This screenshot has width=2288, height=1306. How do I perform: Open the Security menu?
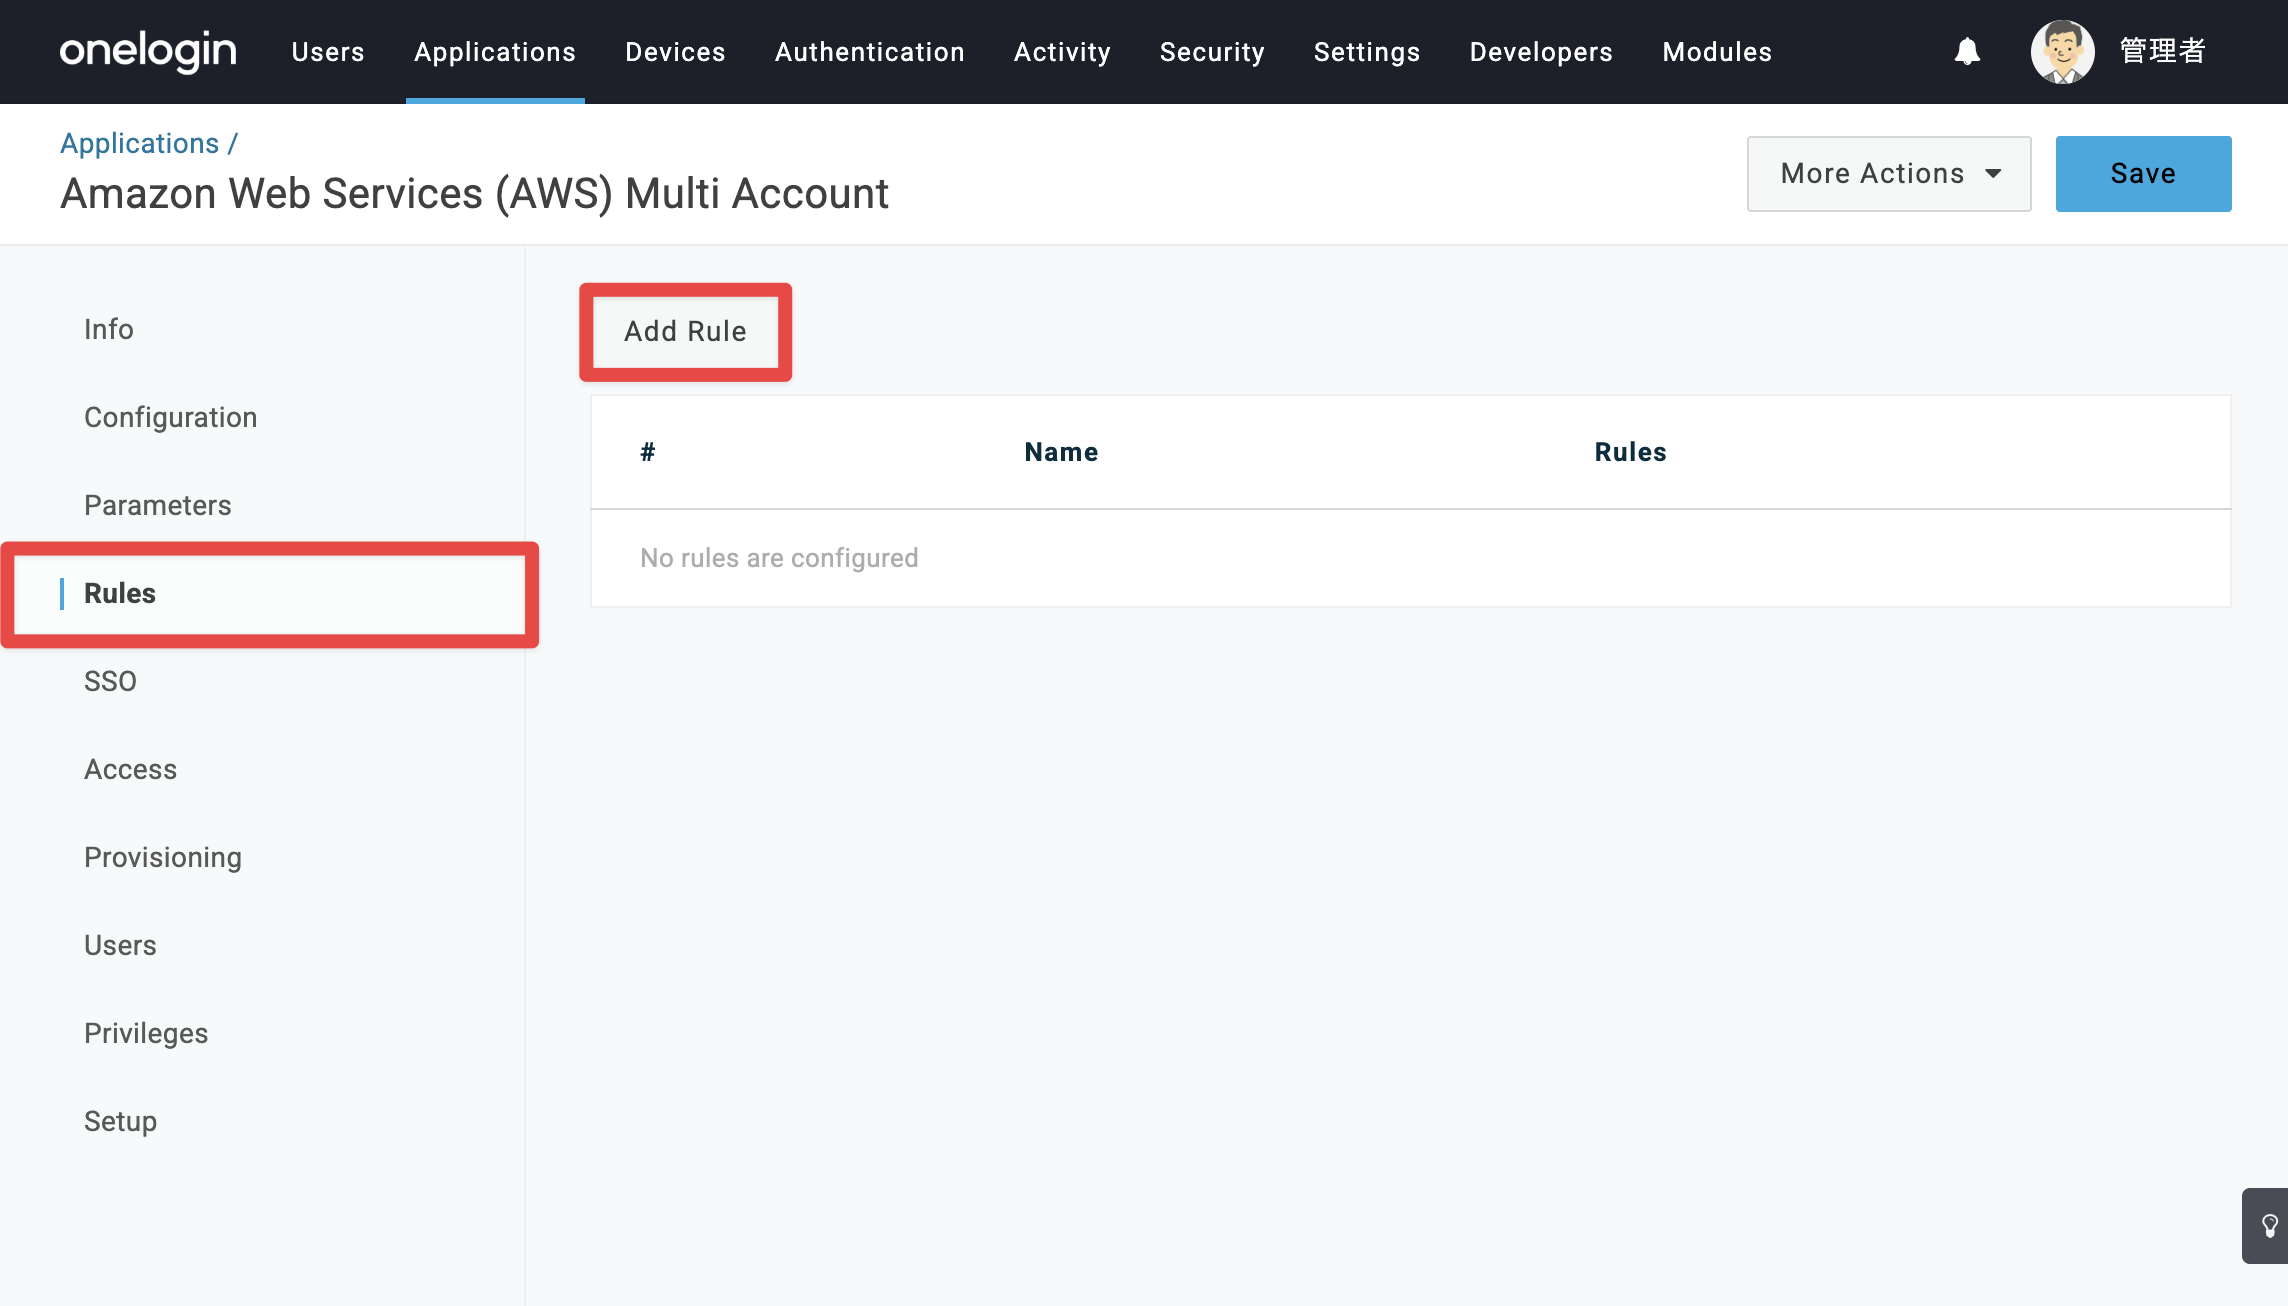click(1212, 52)
